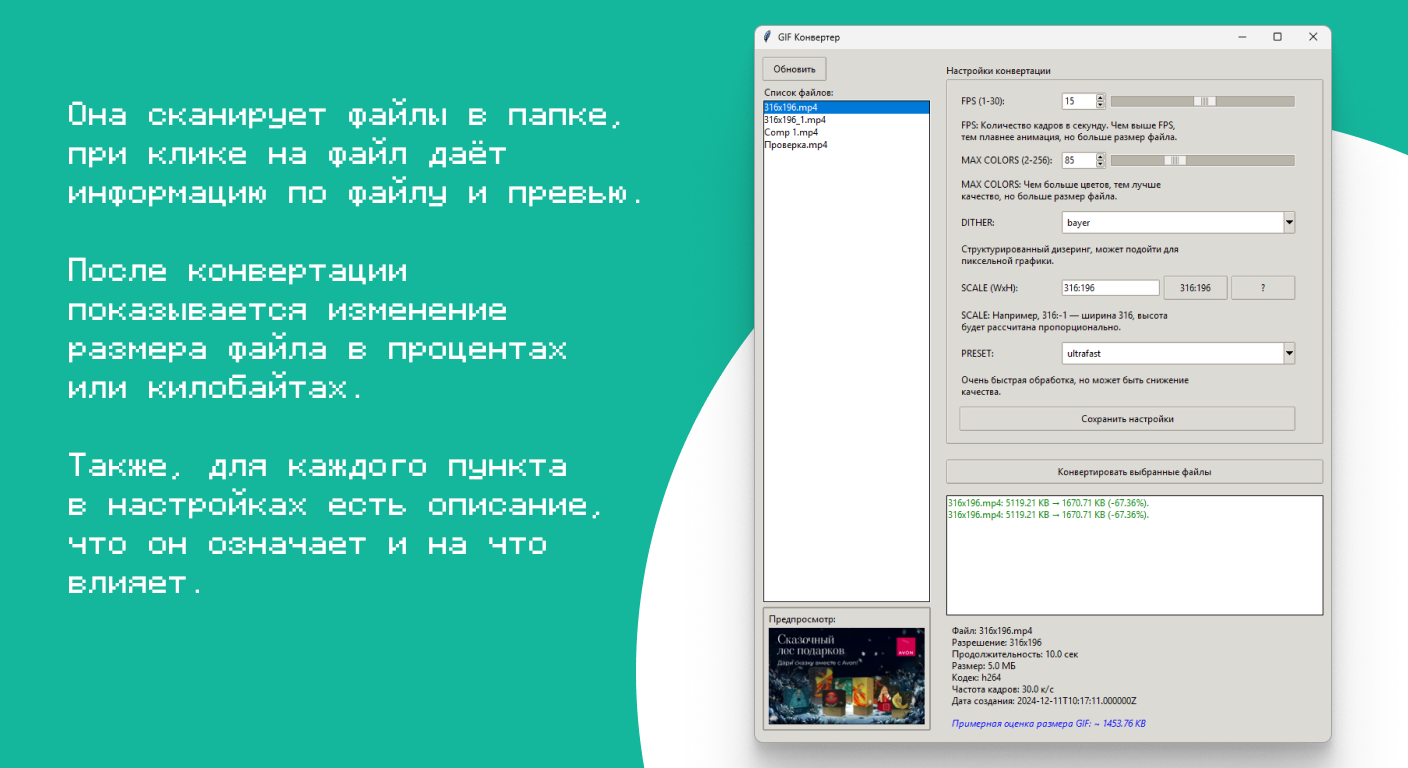Select 316x196_1.mp4 in the file list
Screen dimensions: 1408x768
846,119
